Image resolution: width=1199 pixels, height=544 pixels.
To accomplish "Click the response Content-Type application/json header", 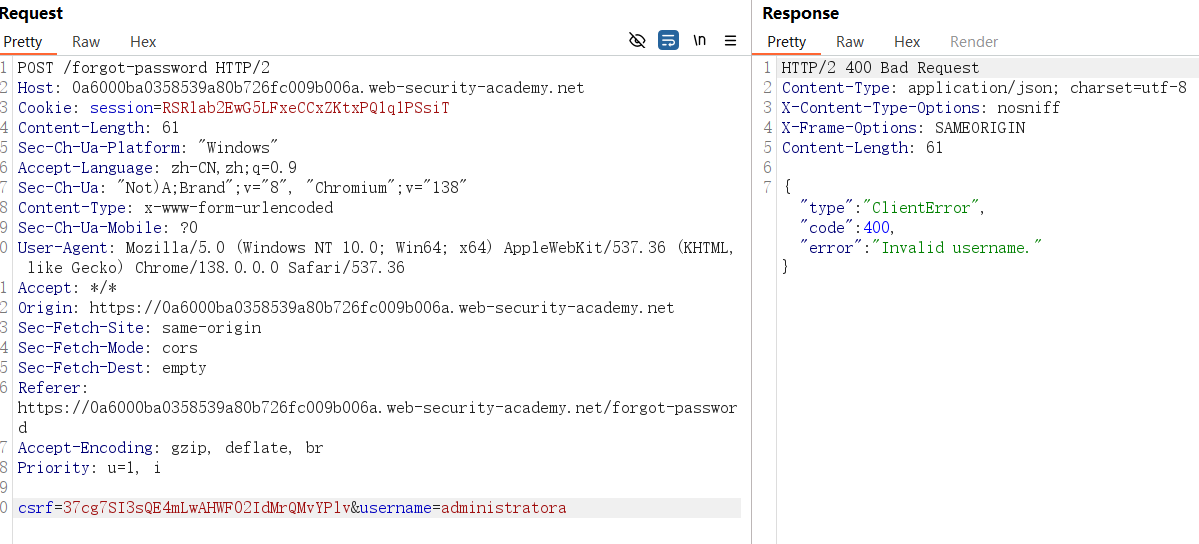I will 984,88.
